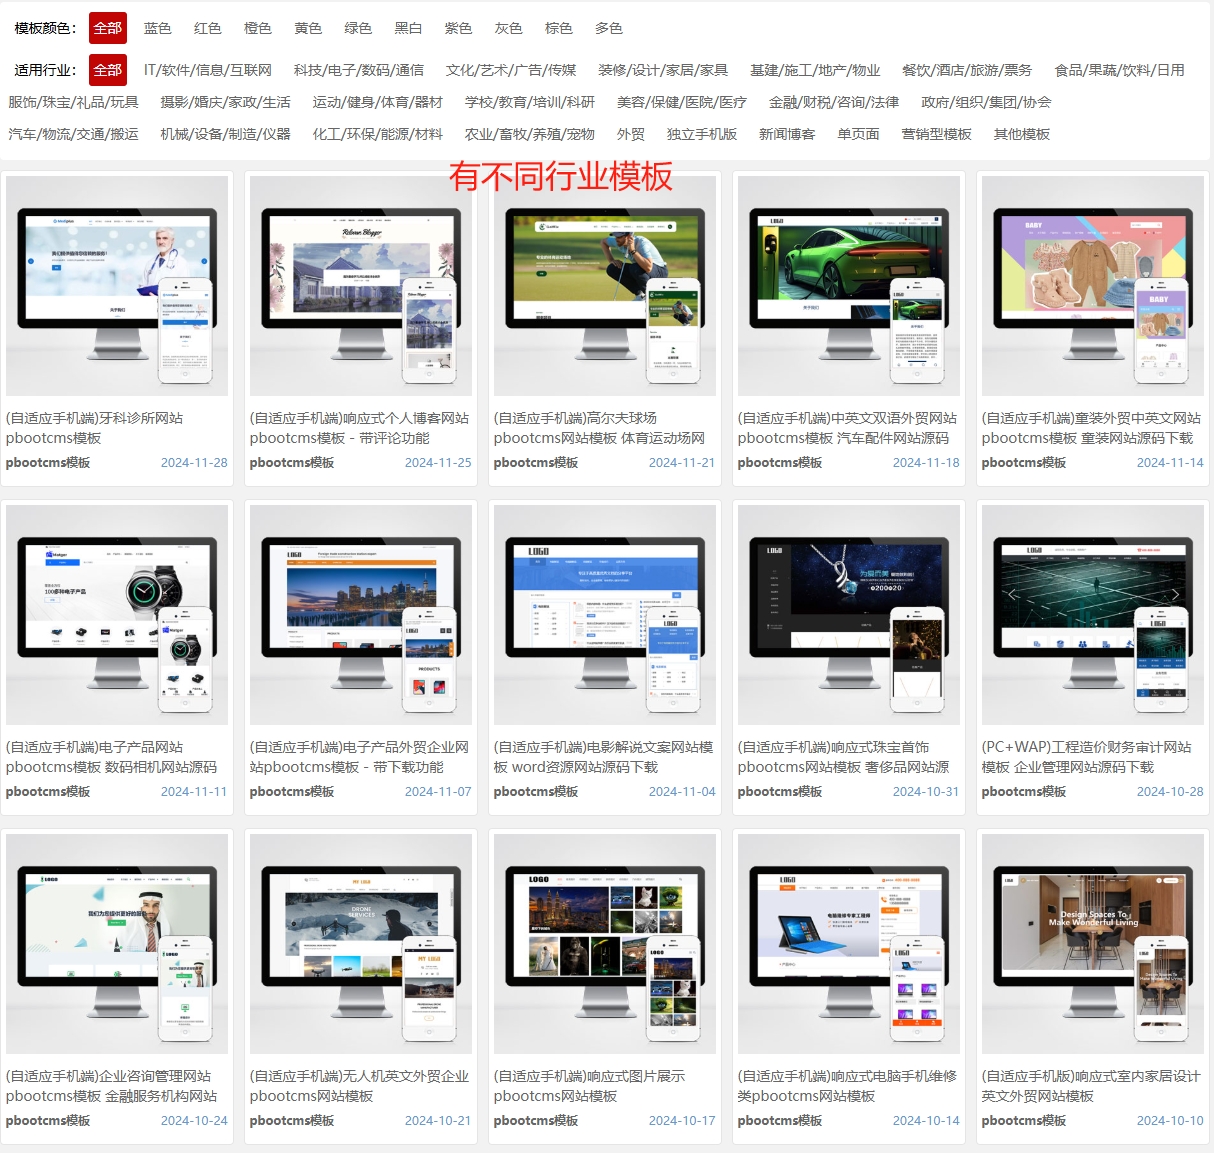1214x1153 pixels.
Task: Open the drone foreign trade template thumbnail
Action: (360, 944)
